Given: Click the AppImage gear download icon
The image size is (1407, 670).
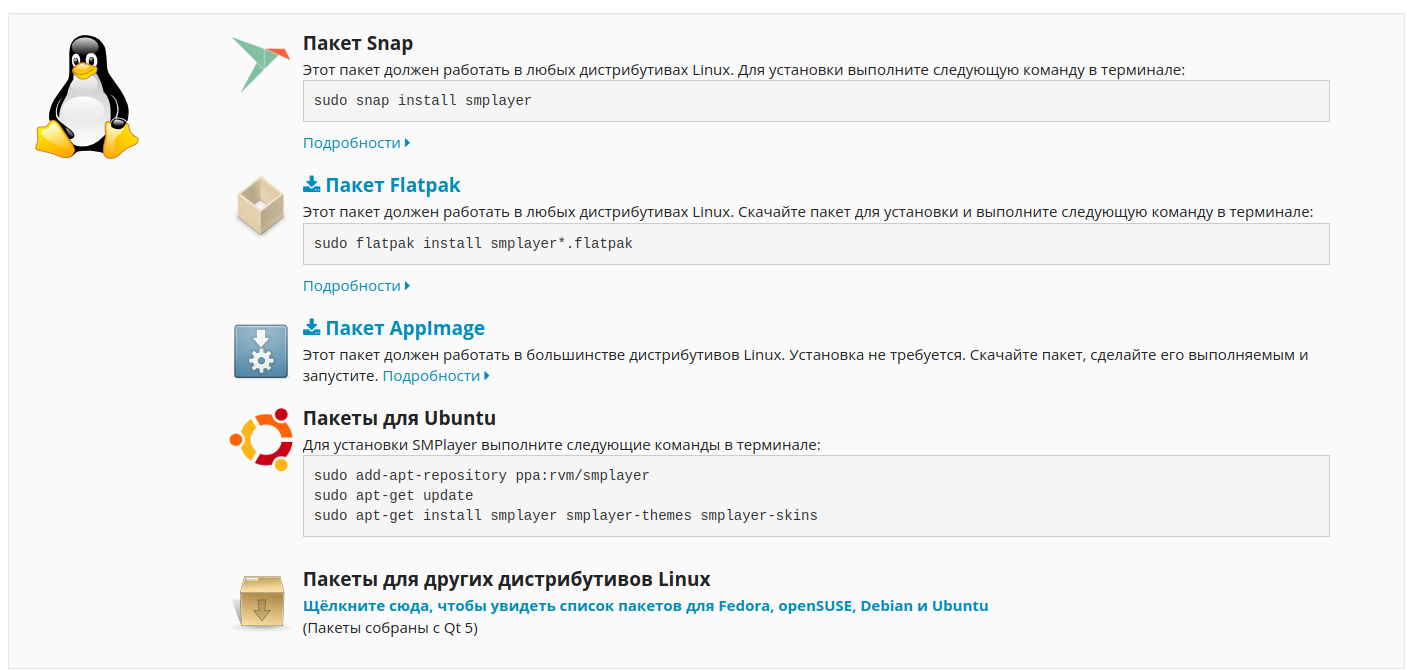Looking at the screenshot, I should click(x=261, y=350).
